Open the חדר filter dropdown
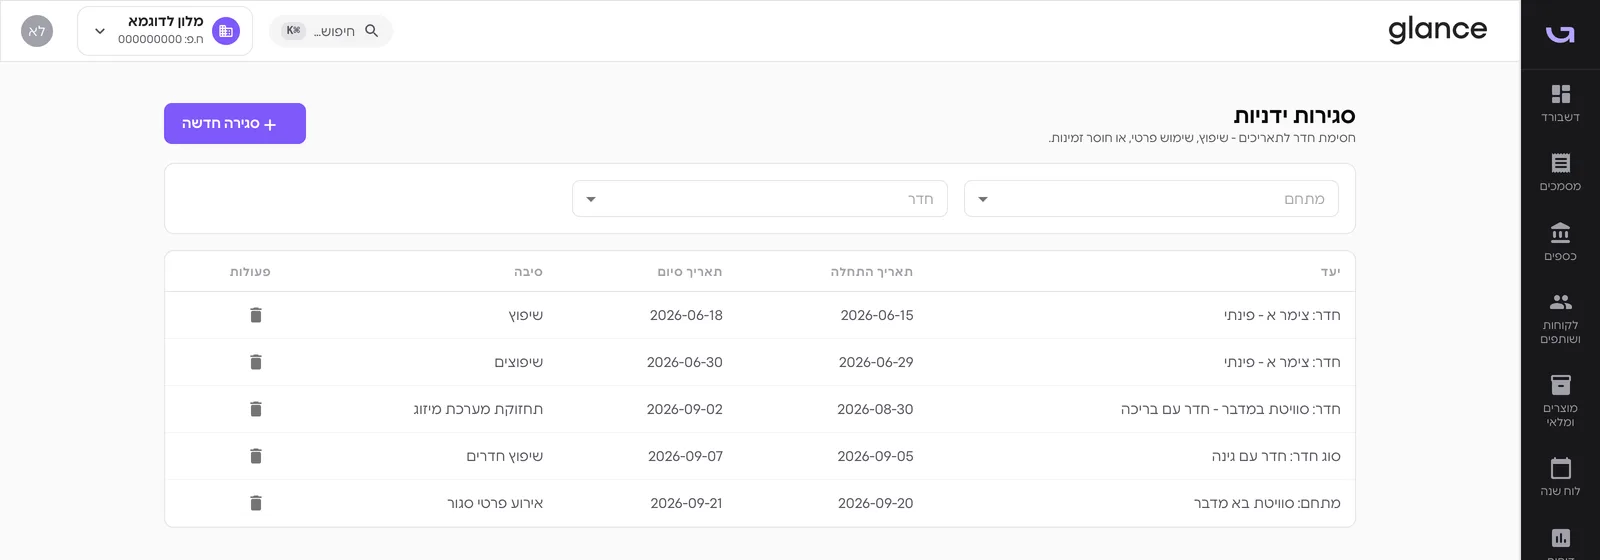 coord(760,199)
